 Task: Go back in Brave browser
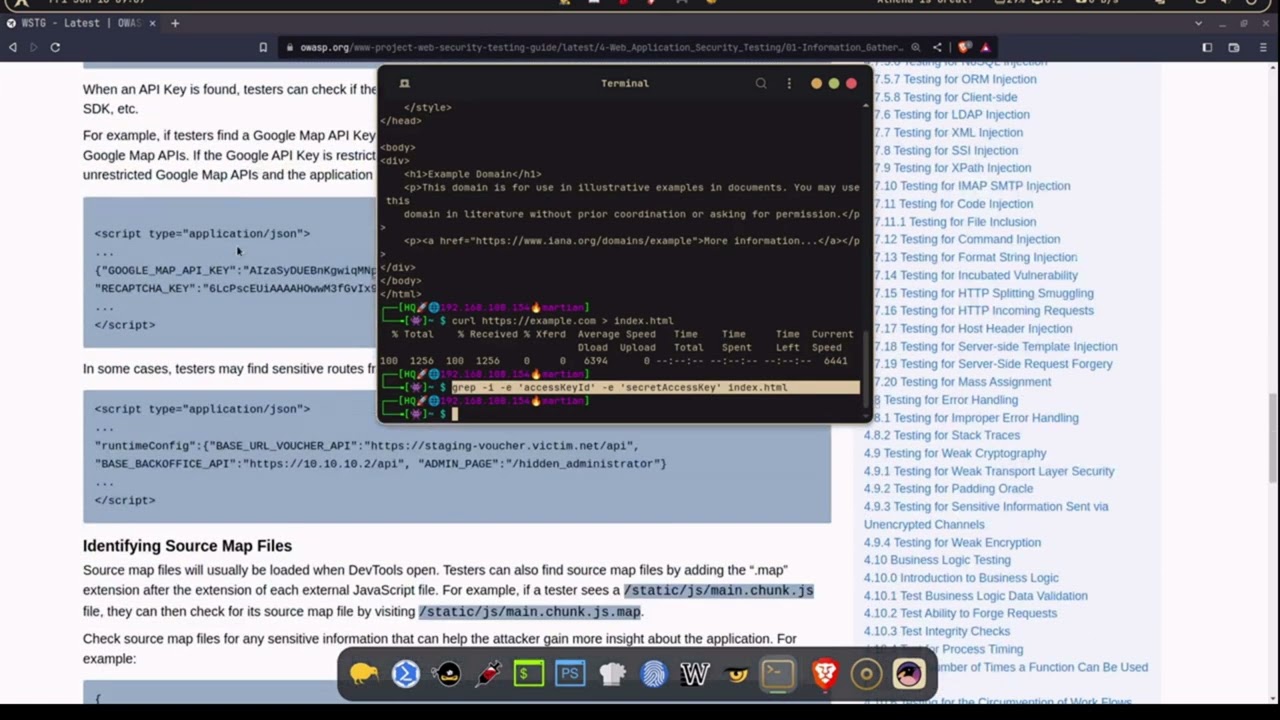(13, 47)
